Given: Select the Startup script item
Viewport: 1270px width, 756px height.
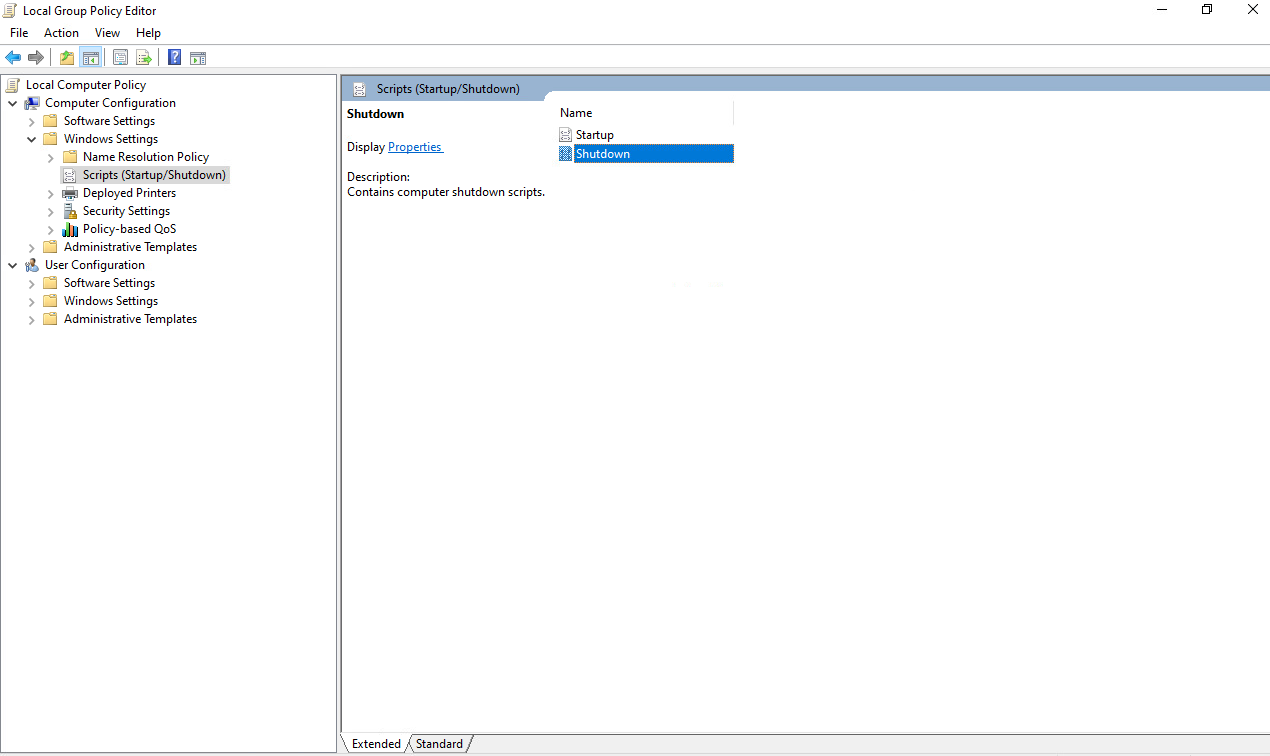Looking at the screenshot, I should click(x=594, y=134).
